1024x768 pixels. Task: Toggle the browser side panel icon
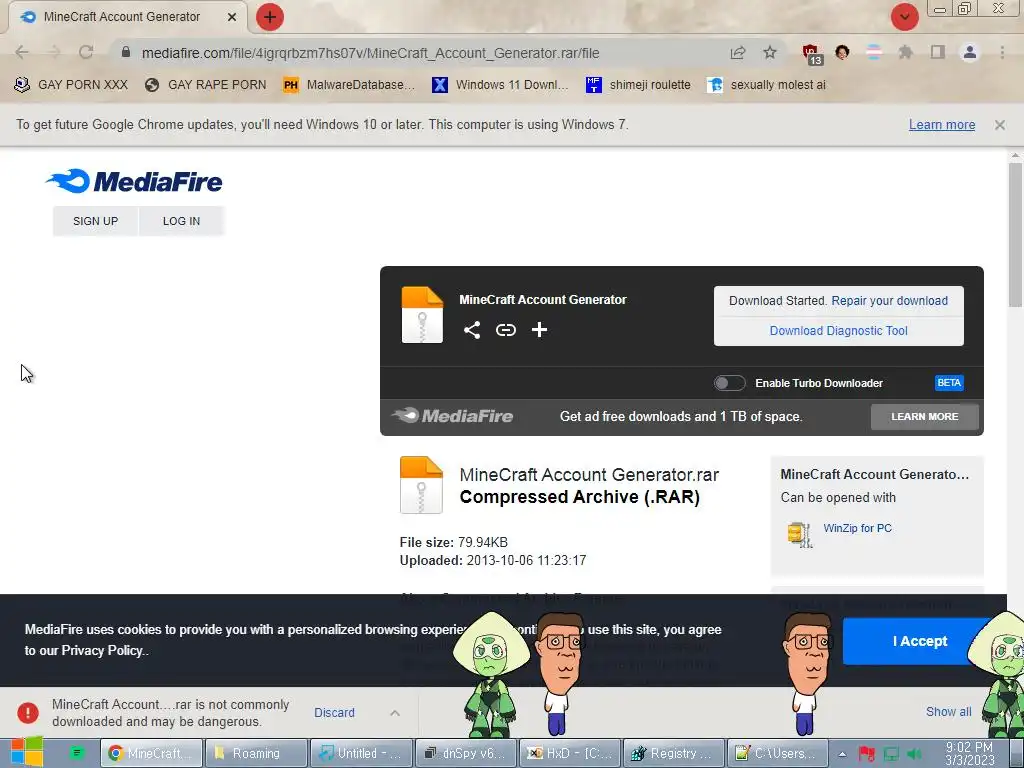pos(938,52)
